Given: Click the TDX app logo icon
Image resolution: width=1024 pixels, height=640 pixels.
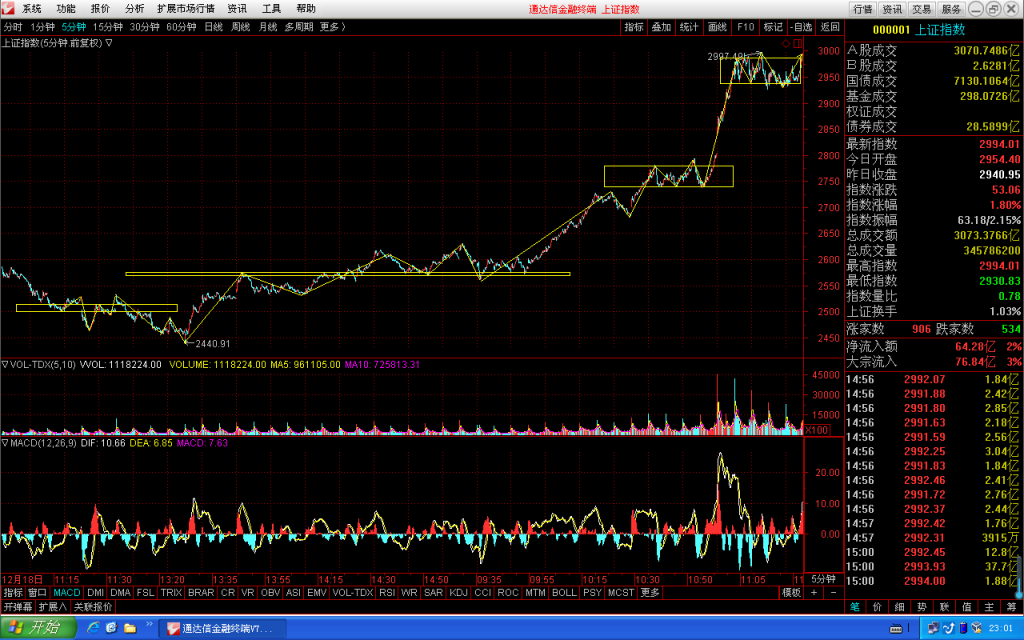Looking at the screenshot, I should pos(7,8).
